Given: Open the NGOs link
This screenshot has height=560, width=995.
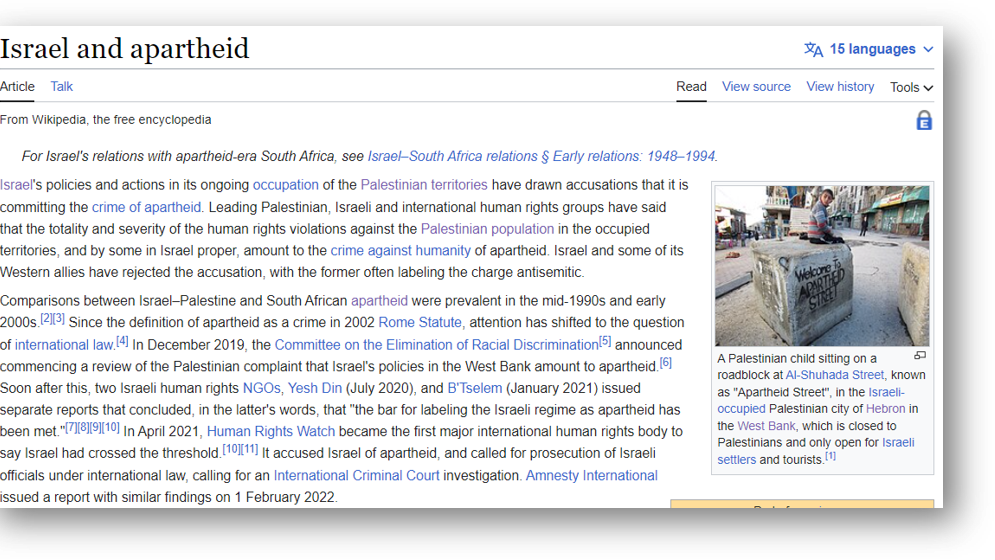Looking at the screenshot, I should point(261,388).
